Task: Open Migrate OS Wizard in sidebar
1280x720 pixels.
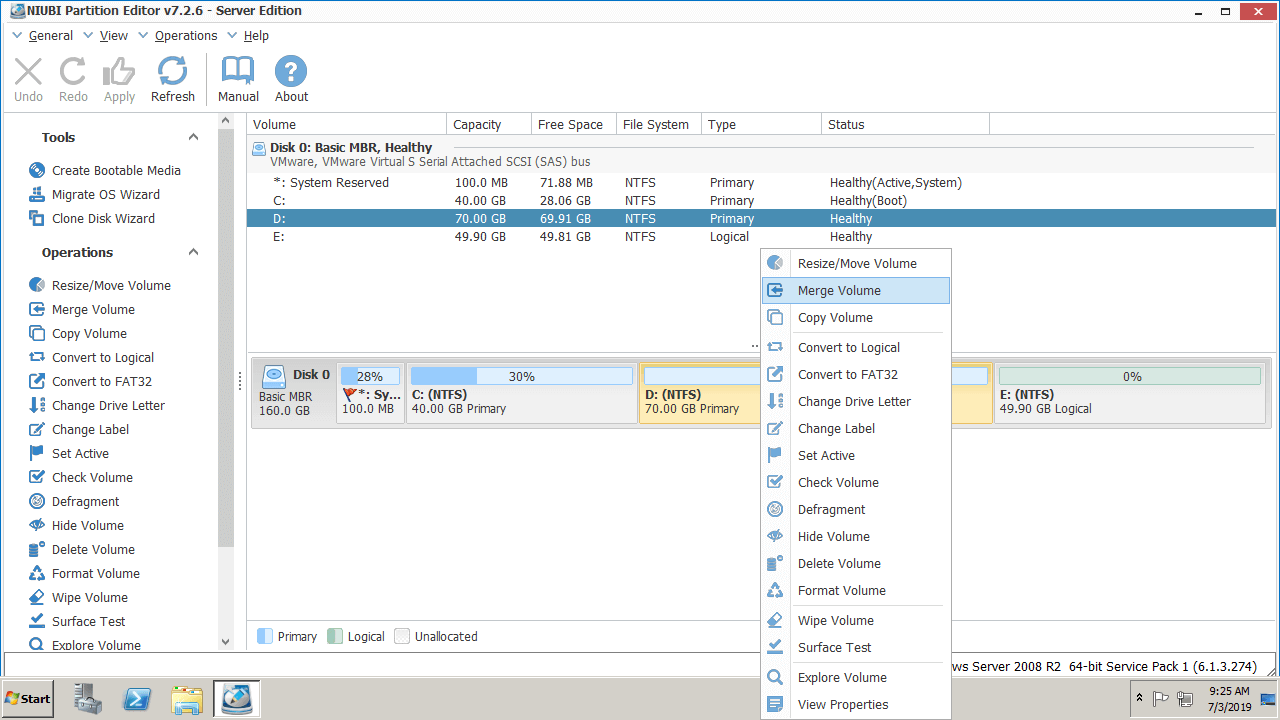Action: pyautogui.click(x=105, y=195)
